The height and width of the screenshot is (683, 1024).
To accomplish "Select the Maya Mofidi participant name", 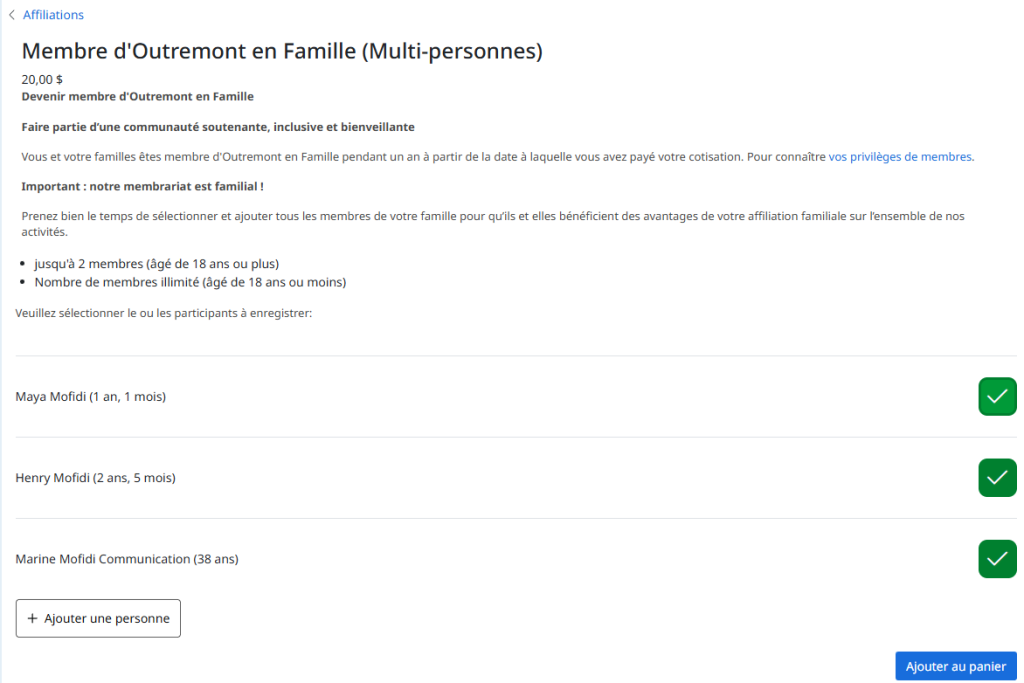I will pyautogui.click(x=91, y=397).
